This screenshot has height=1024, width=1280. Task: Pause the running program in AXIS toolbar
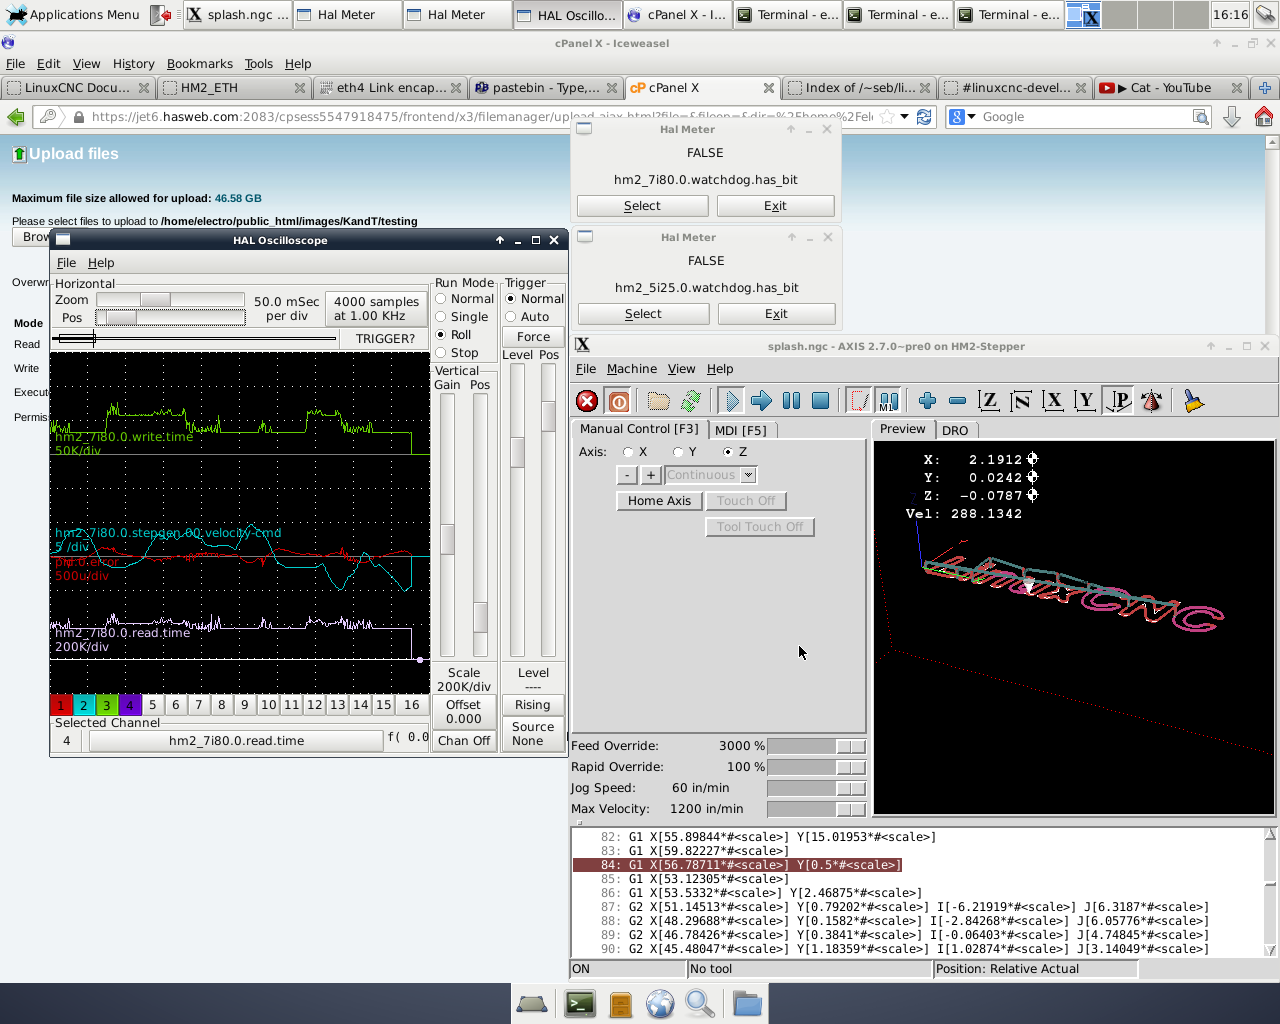click(791, 401)
